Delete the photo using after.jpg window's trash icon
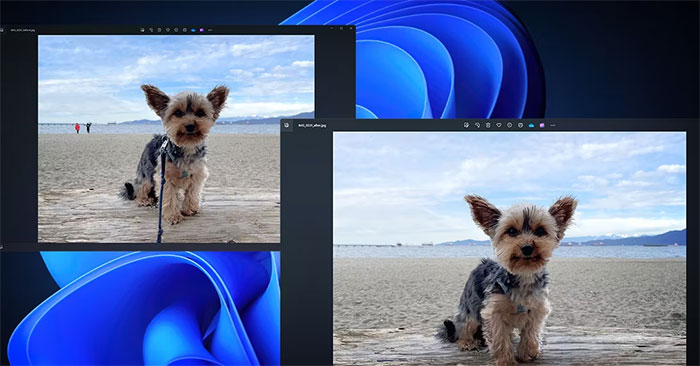Viewport: 700px width, 366px height. click(488, 125)
